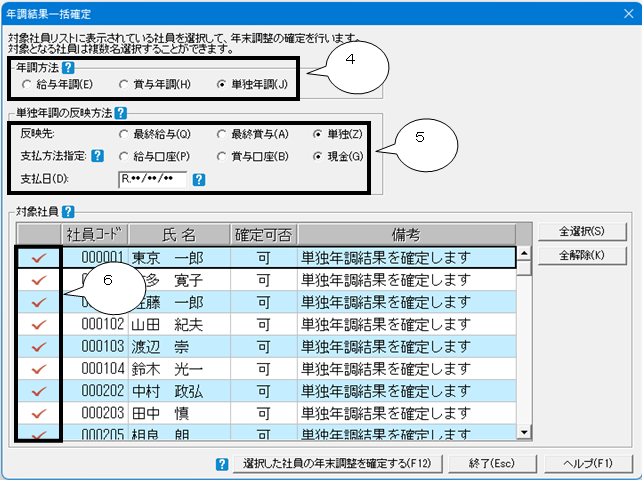This screenshot has width=643, height=481.
Task: Select 賞与年調(H) radio button
Action: (x=155, y=84)
